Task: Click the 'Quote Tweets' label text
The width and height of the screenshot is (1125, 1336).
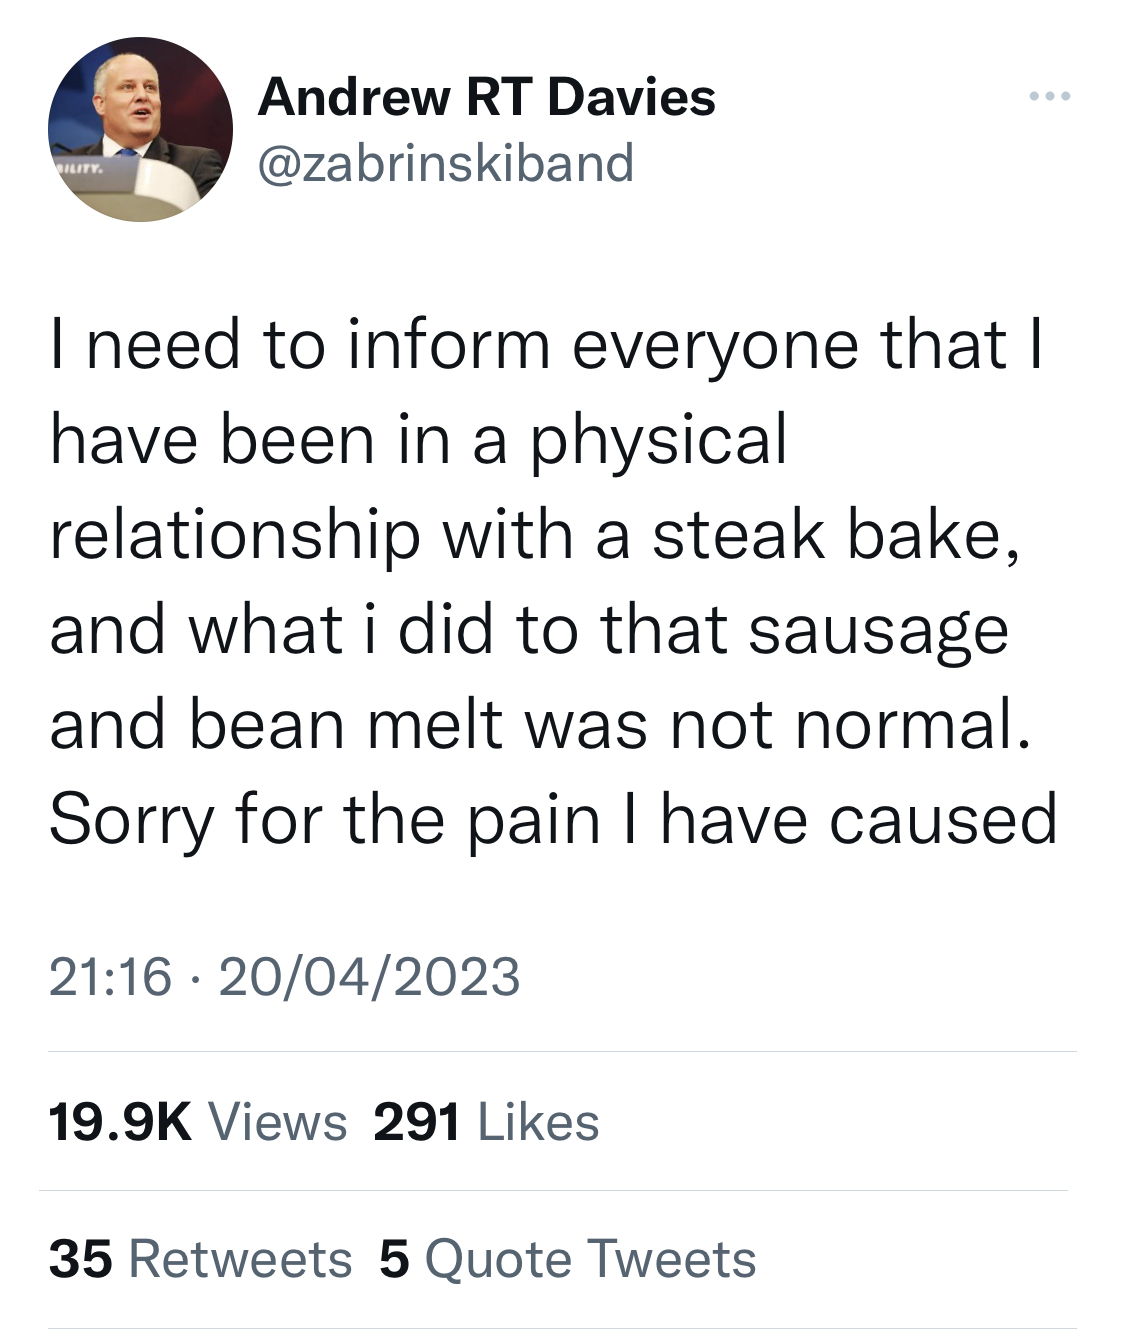Action: [591, 1259]
